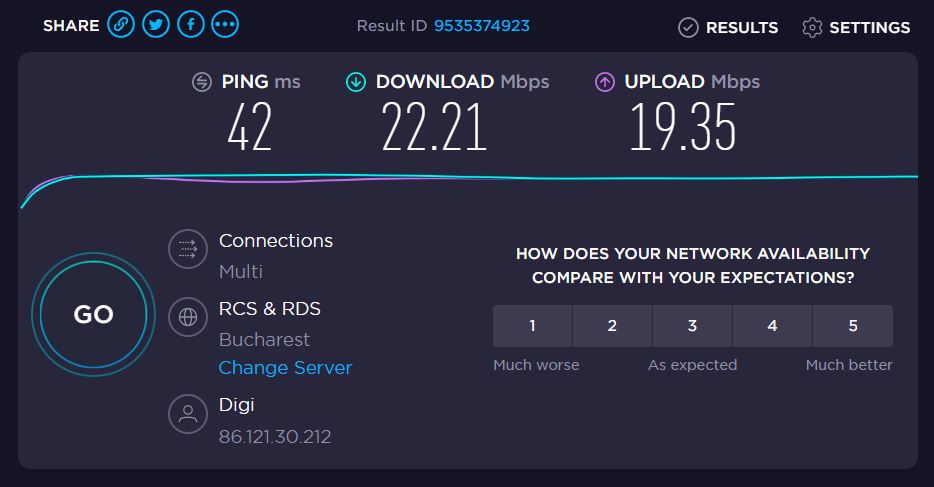Image resolution: width=934 pixels, height=487 pixels.
Task: Click the share link icon
Action: click(121, 26)
